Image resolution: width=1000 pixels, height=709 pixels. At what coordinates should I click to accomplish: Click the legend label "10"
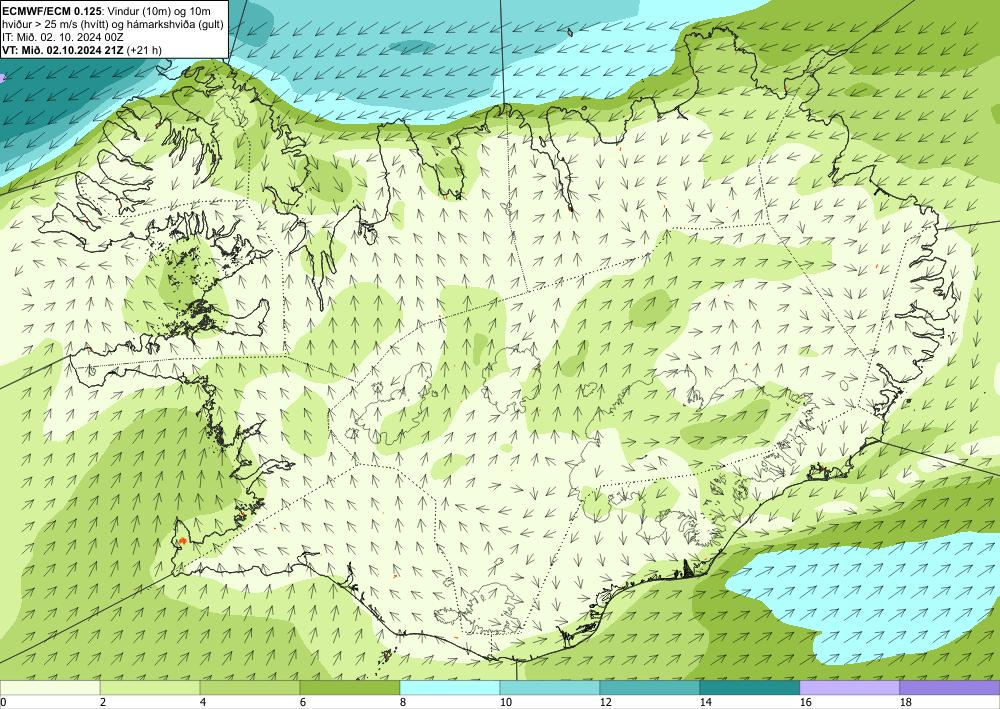click(x=506, y=703)
